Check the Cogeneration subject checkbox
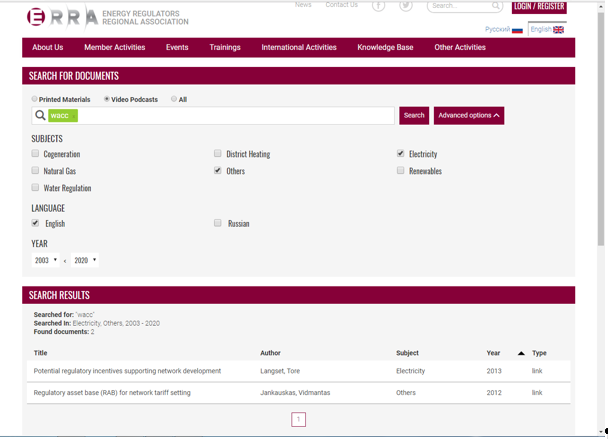Image resolution: width=608 pixels, height=441 pixels. coord(35,153)
